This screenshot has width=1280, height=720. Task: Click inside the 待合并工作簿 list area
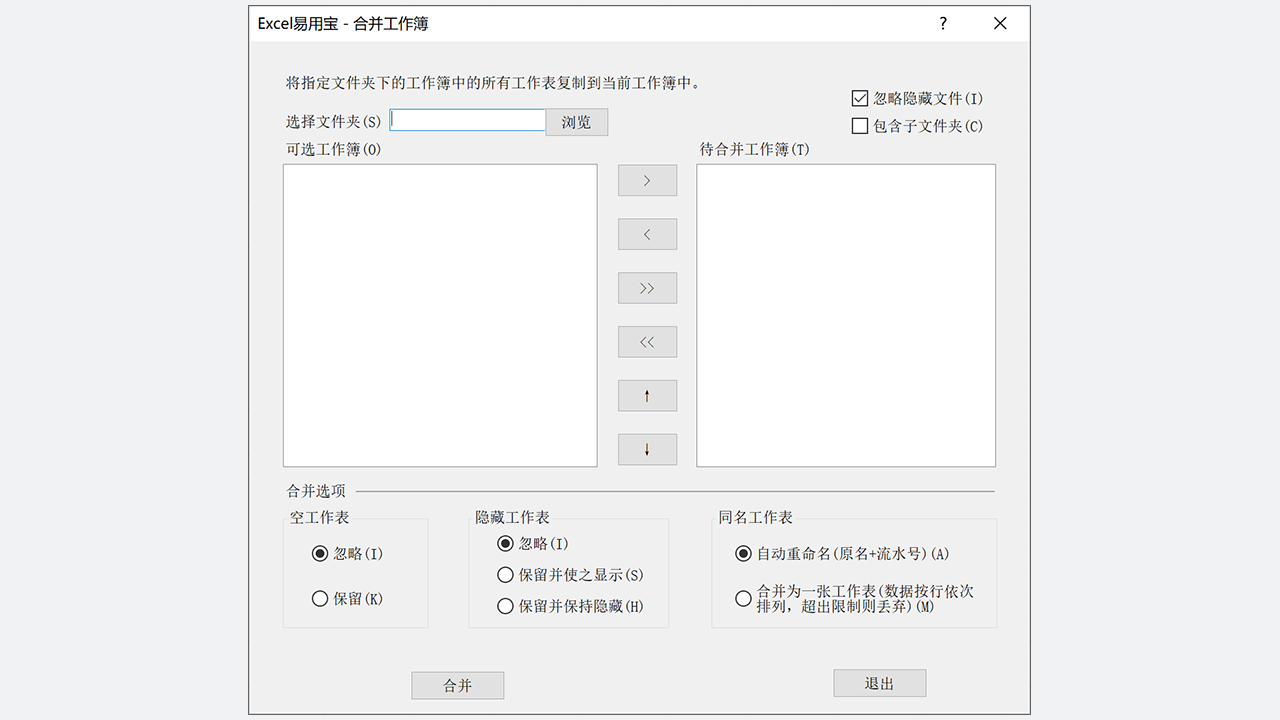(x=845, y=315)
